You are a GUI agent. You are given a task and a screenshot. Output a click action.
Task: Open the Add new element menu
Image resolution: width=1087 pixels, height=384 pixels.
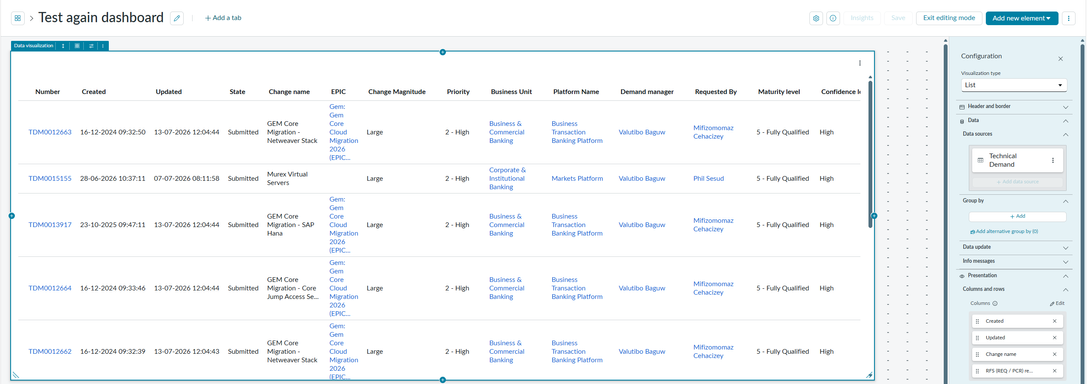tap(1022, 18)
